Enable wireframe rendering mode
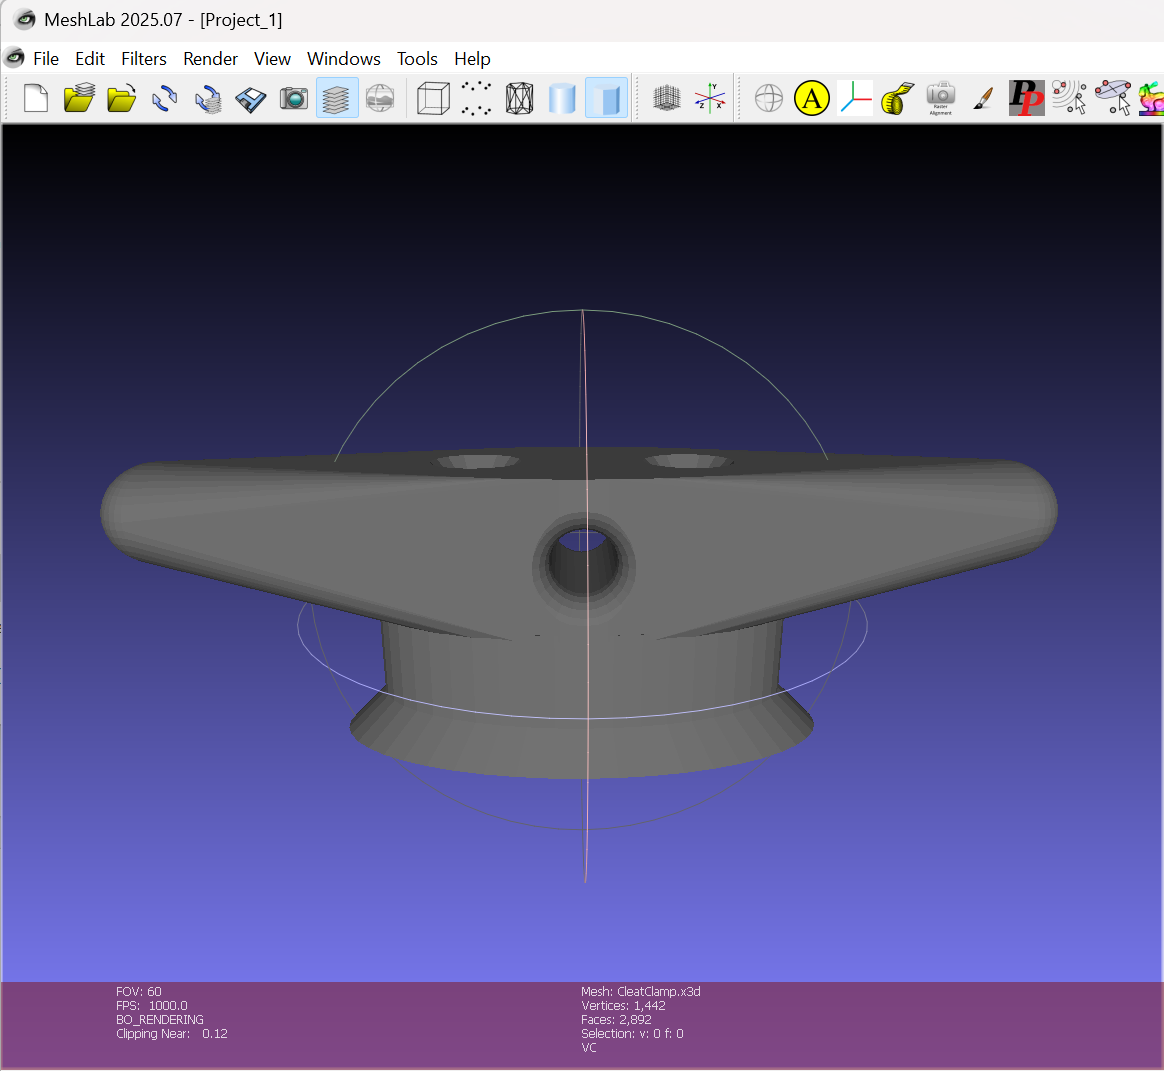Viewport: 1164px width, 1071px height. (x=519, y=98)
